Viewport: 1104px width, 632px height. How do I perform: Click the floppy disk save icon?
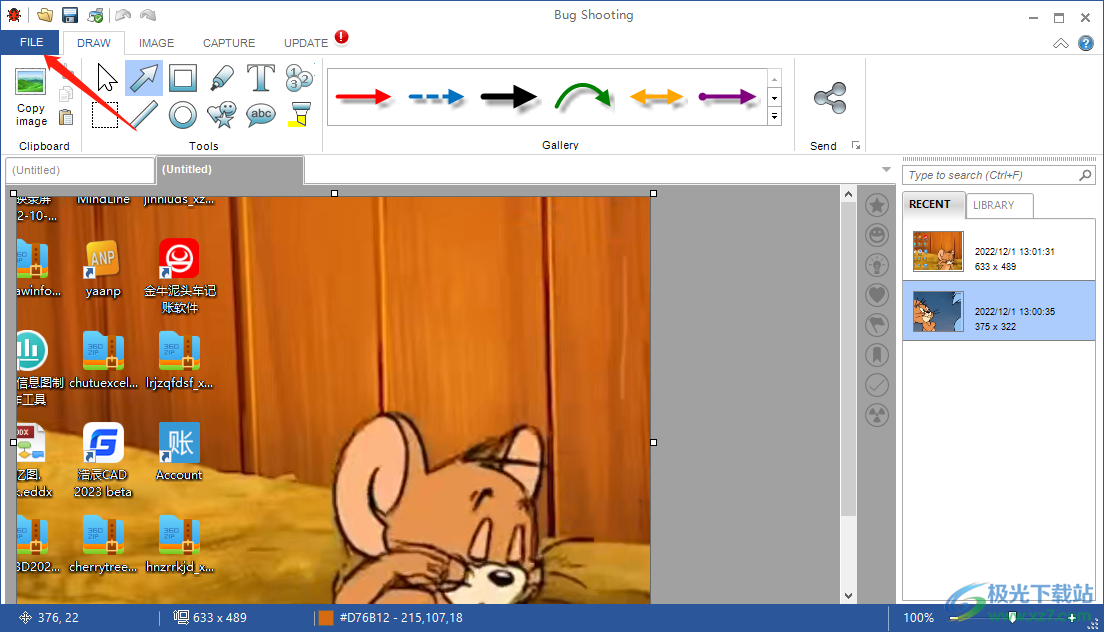pyautogui.click(x=70, y=15)
